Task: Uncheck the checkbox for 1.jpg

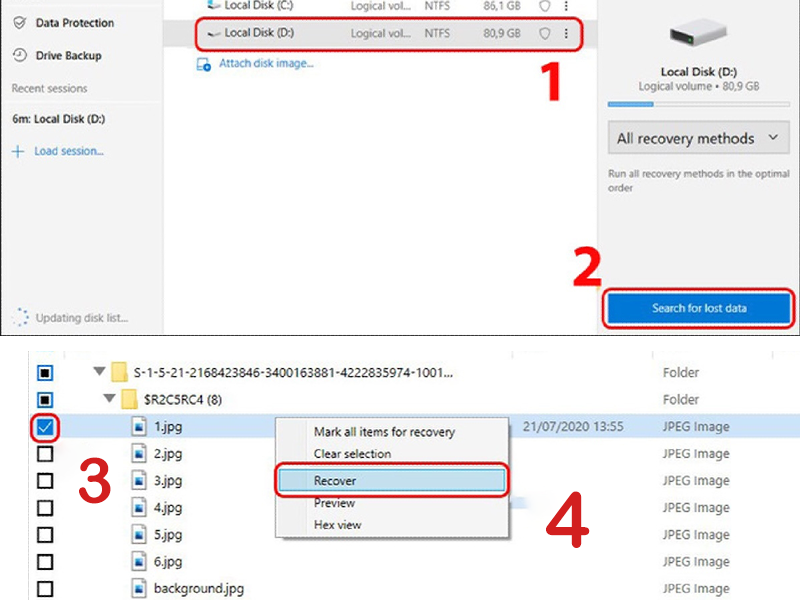Action: click(45, 427)
